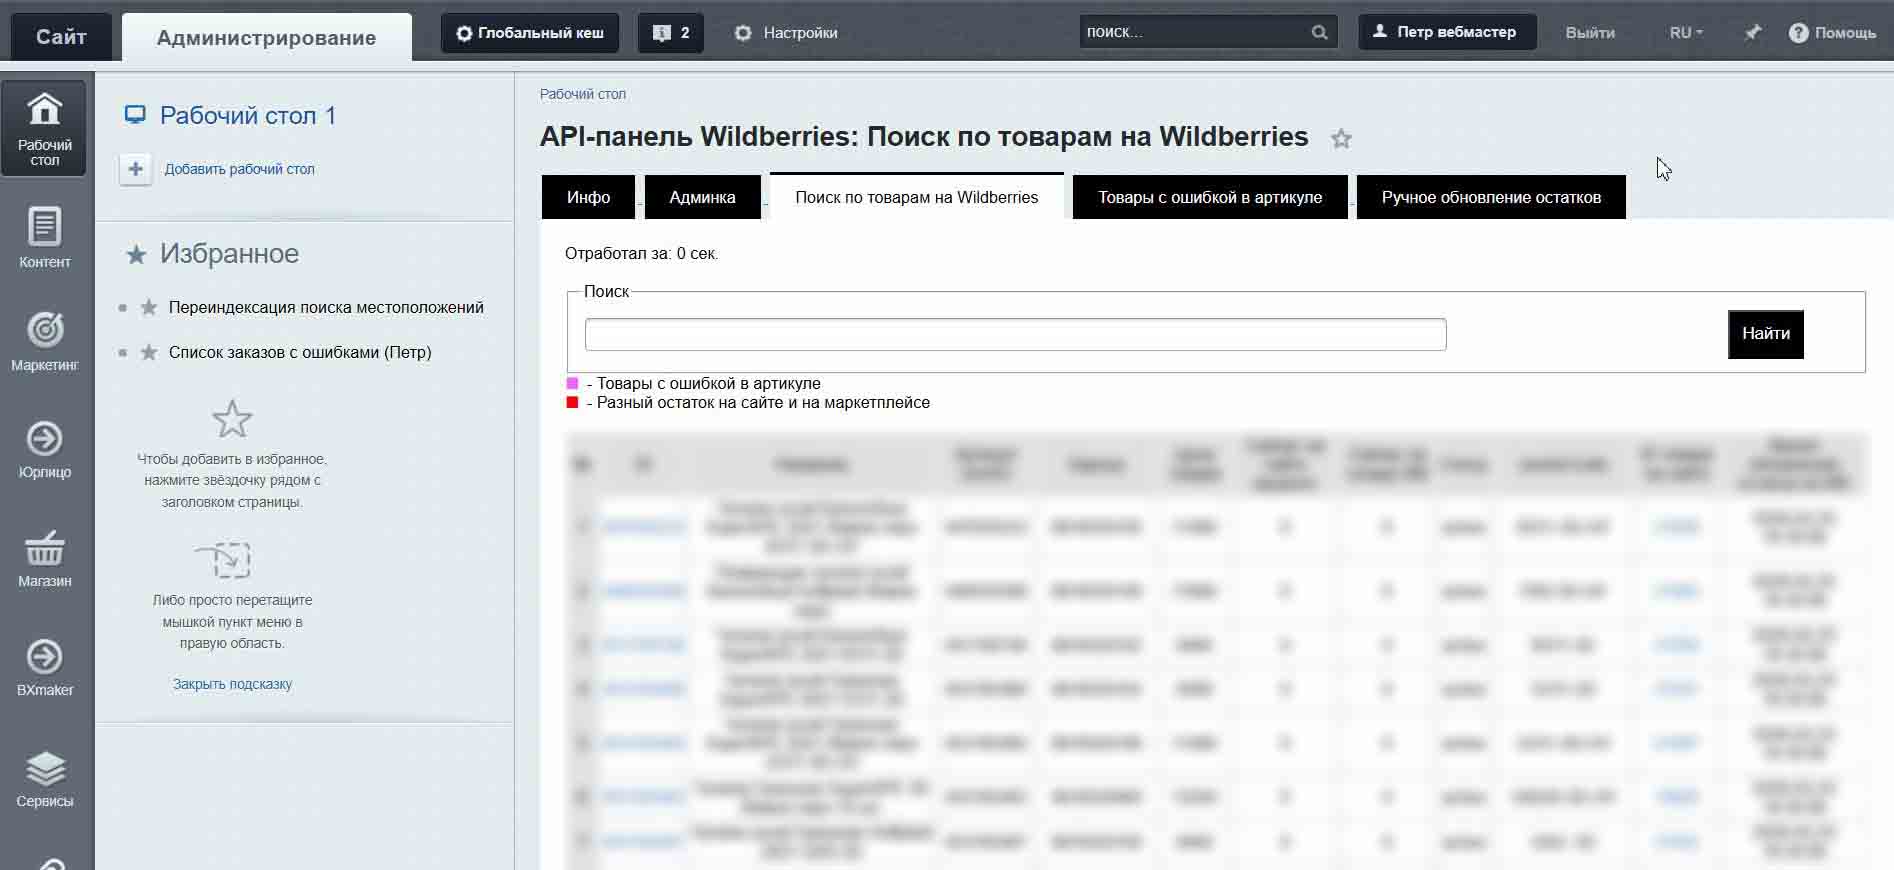Click star beside Переиндексация поиска местоположений
The image size is (1894, 870).
(149, 307)
